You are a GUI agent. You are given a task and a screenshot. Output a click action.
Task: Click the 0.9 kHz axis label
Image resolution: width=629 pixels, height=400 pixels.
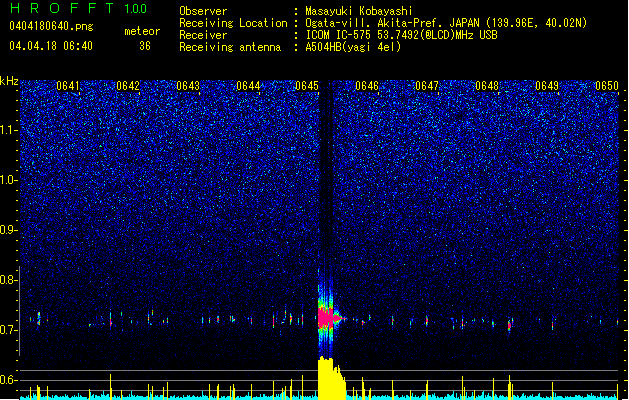(9, 230)
